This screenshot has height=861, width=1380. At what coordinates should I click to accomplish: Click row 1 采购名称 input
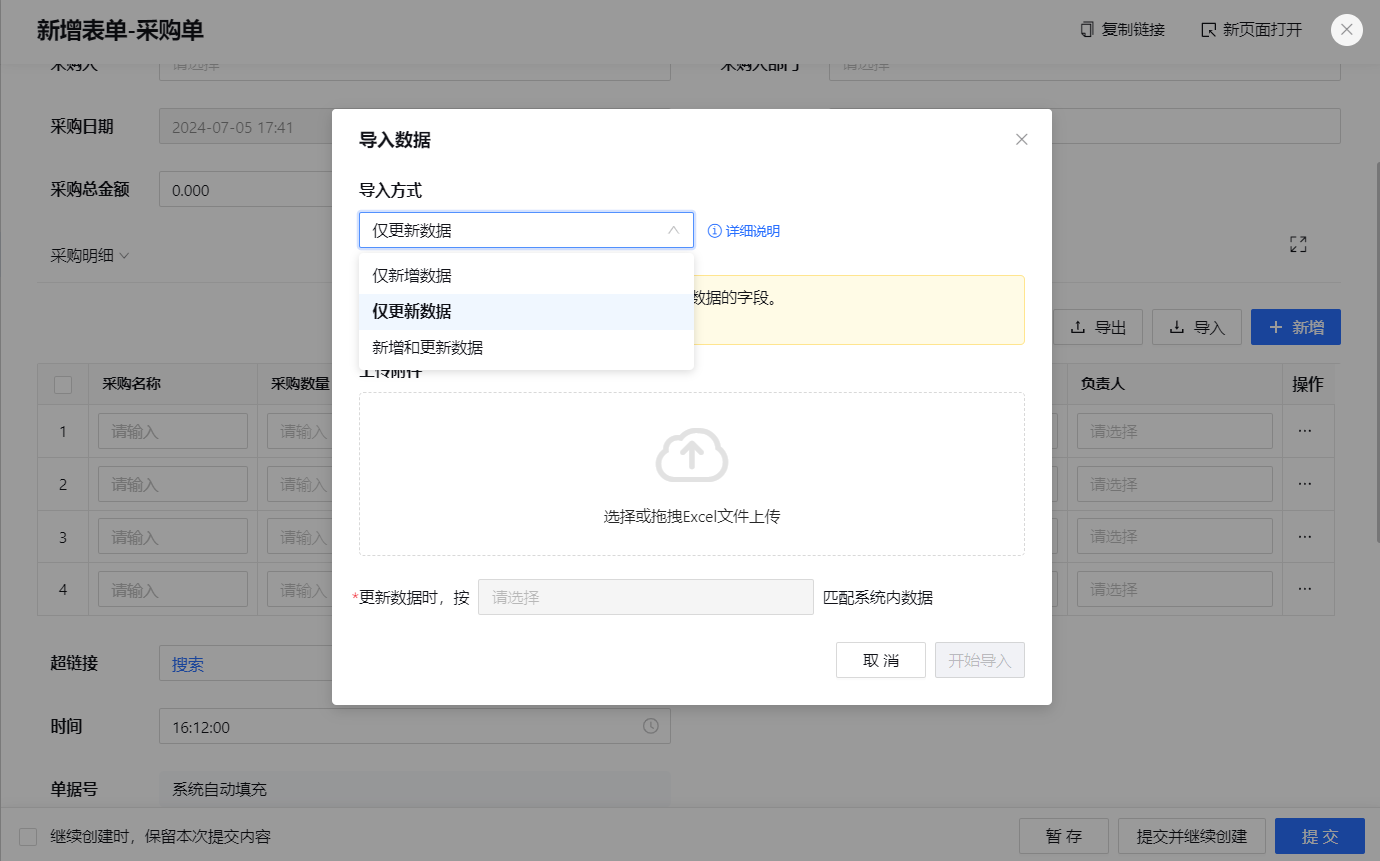173,431
